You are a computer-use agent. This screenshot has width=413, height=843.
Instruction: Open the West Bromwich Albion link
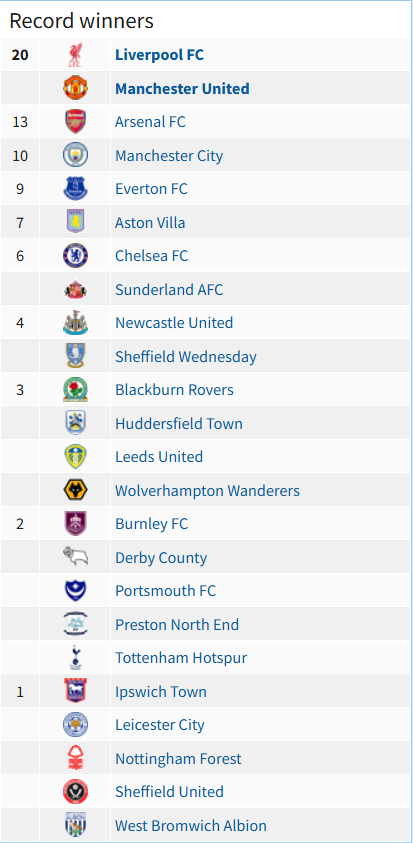click(x=190, y=825)
